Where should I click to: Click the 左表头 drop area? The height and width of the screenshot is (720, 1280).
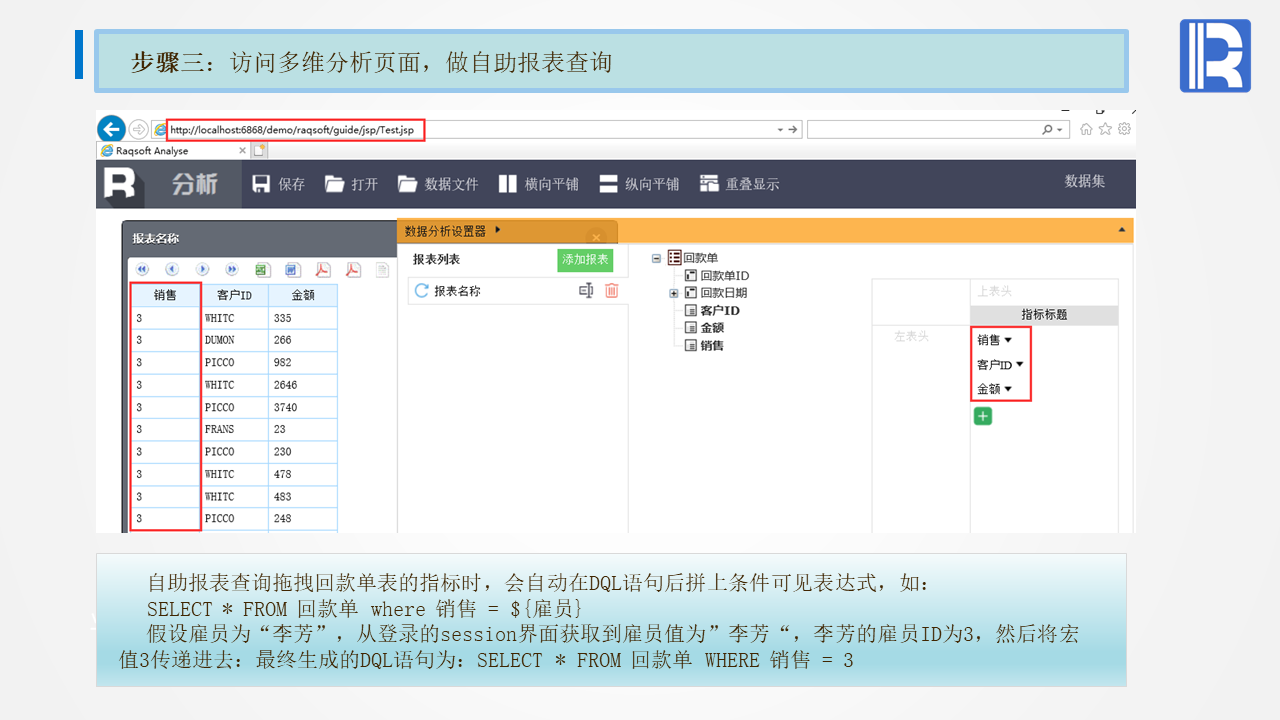point(921,337)
